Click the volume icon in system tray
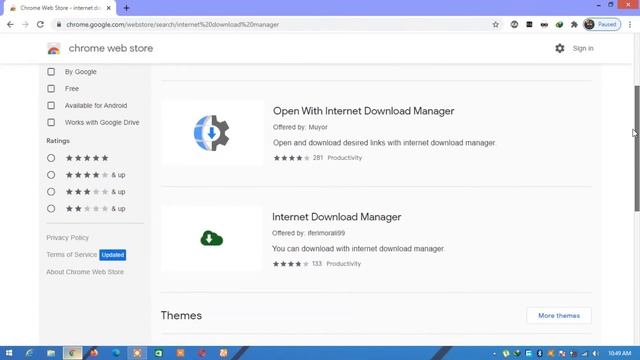This screenshot has width=640, height=360. pyautogui.click(x=596, y=353)
